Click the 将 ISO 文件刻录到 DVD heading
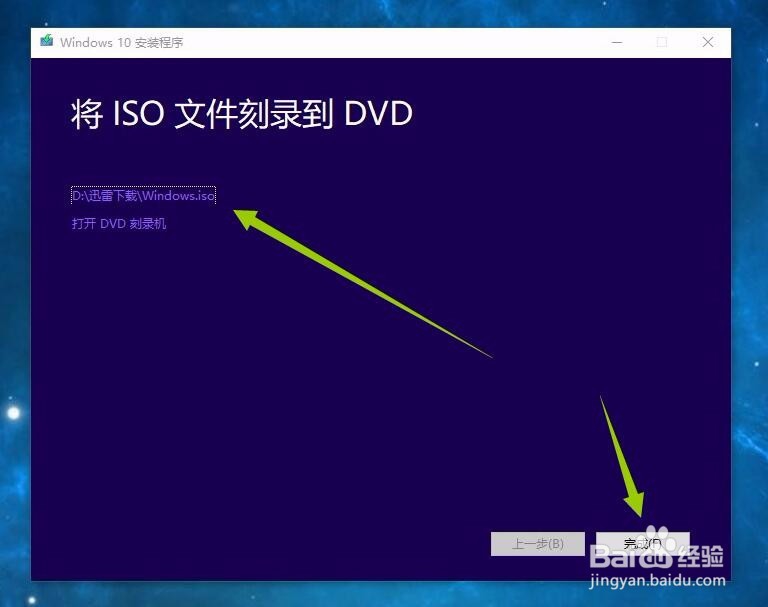Image resolution: width=768 pixels, height=607 pixels. (x=241, y=114)
